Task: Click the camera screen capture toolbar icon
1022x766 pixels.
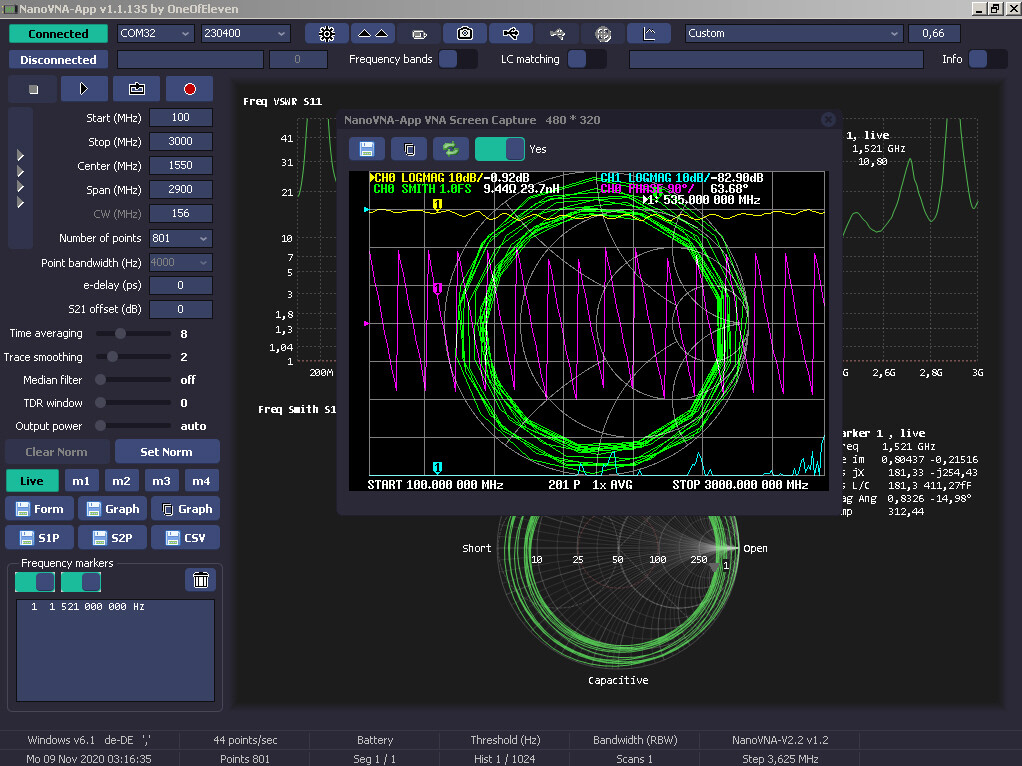Action: [465, 33]
